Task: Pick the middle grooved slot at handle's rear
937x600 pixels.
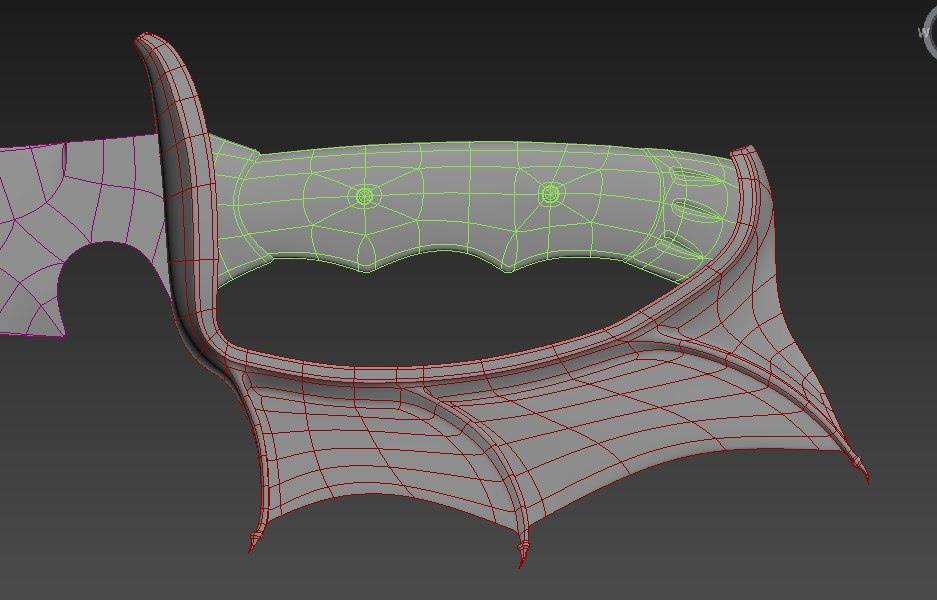Action: tap(694, 211)
